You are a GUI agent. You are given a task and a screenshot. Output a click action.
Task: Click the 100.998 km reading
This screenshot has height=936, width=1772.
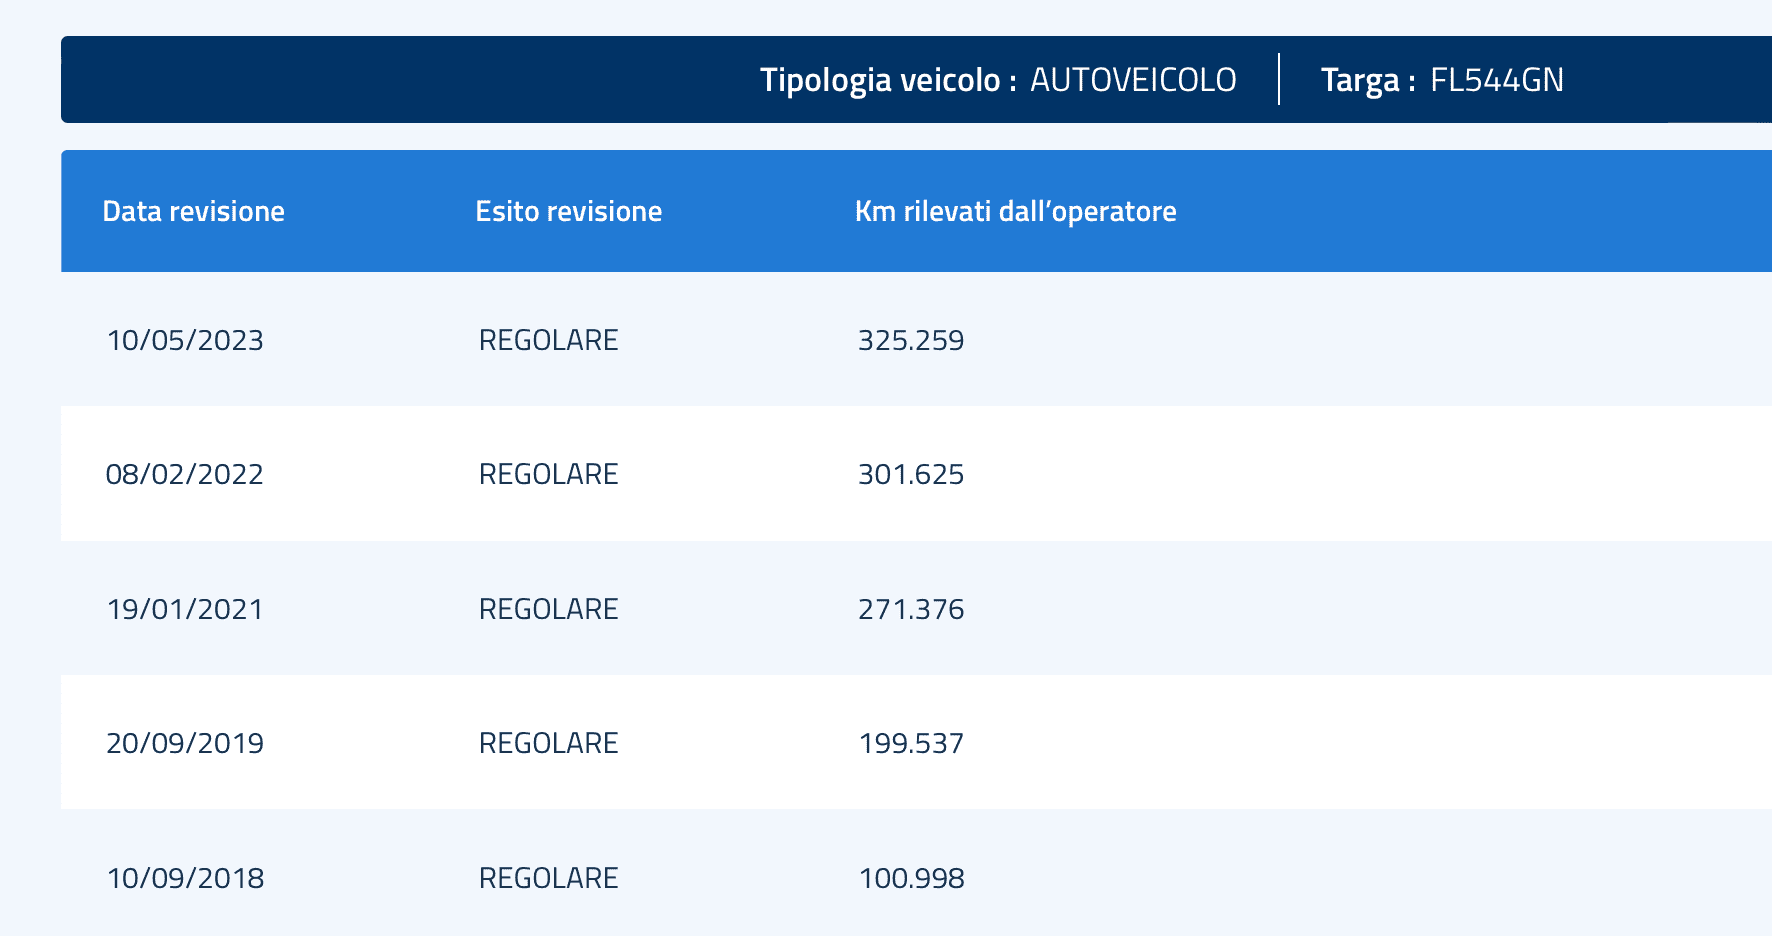coord(911,878)
